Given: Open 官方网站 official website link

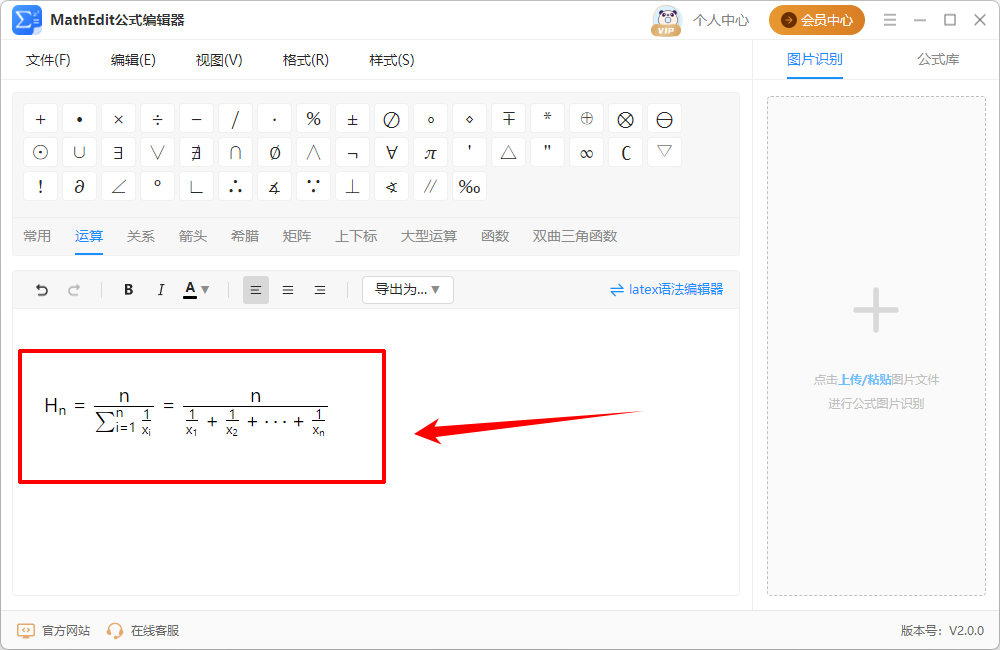Looking at the screenshot, I should pyautogui.click(x=54, y=631).
